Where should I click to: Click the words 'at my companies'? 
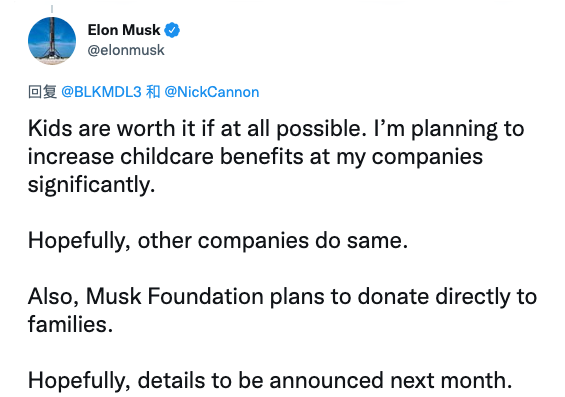pyautogui.click(x=396, y=157)
